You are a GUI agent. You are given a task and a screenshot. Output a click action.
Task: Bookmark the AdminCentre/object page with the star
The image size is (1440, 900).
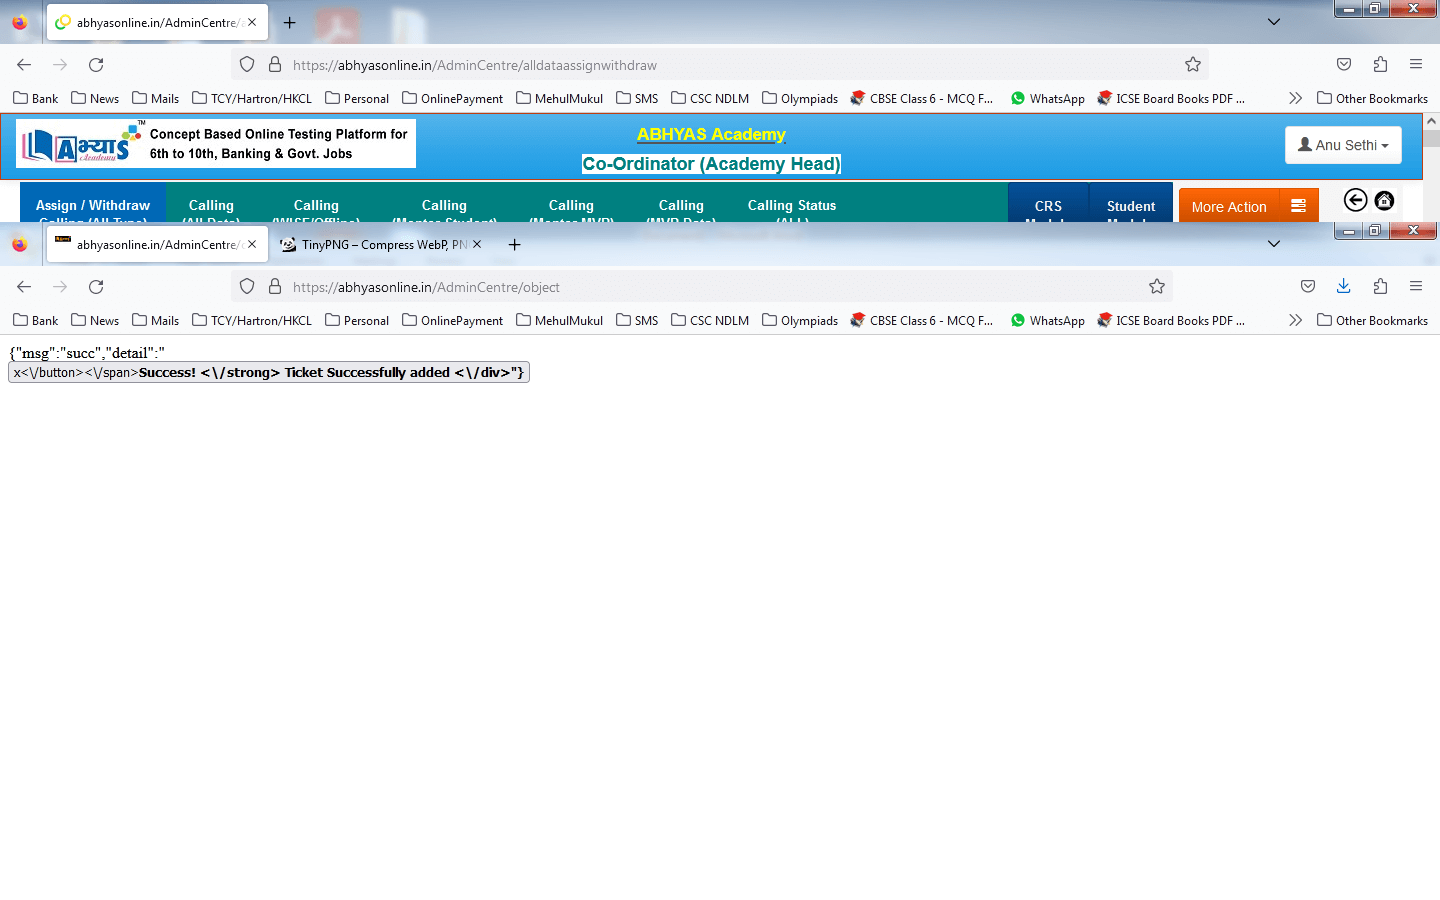coord(1157,287)
